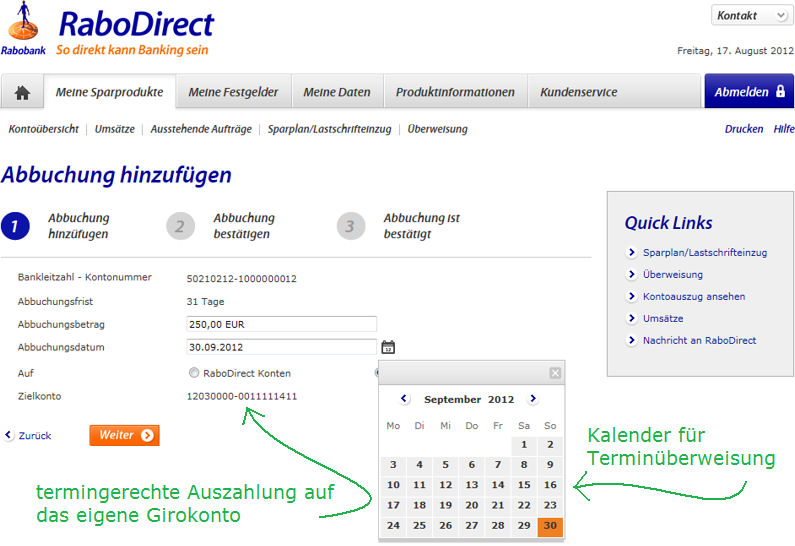Click the Abbuchungsbetrag input field

point(281,324)
